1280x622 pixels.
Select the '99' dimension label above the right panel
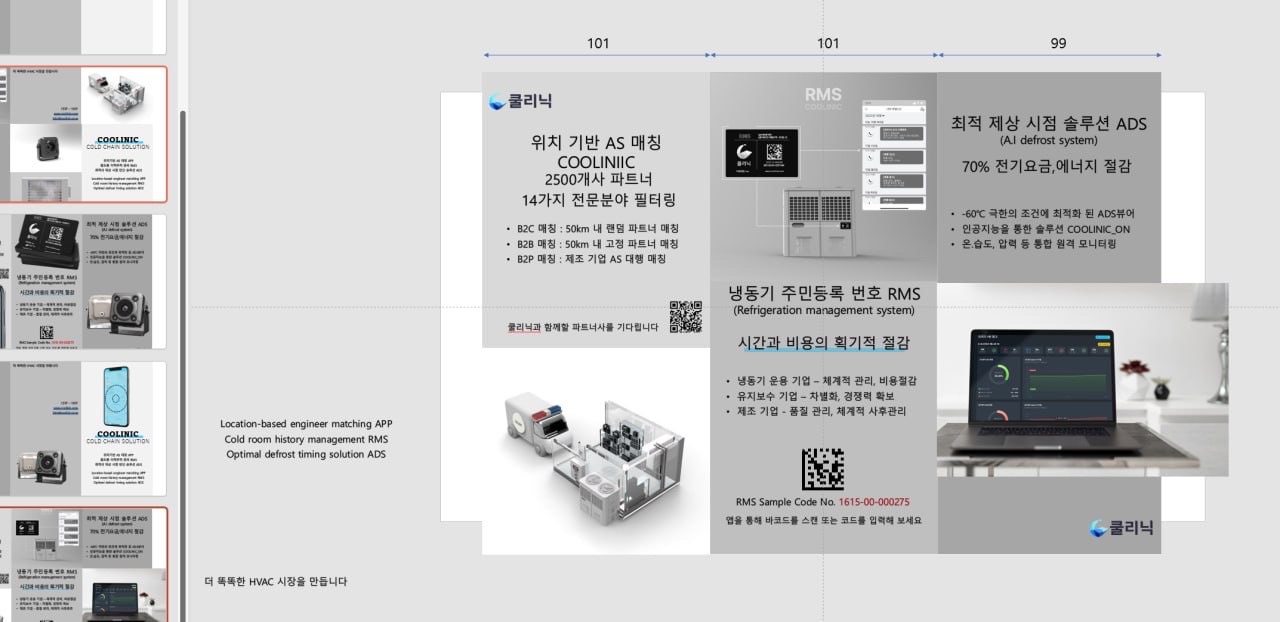click(1059, 43)
